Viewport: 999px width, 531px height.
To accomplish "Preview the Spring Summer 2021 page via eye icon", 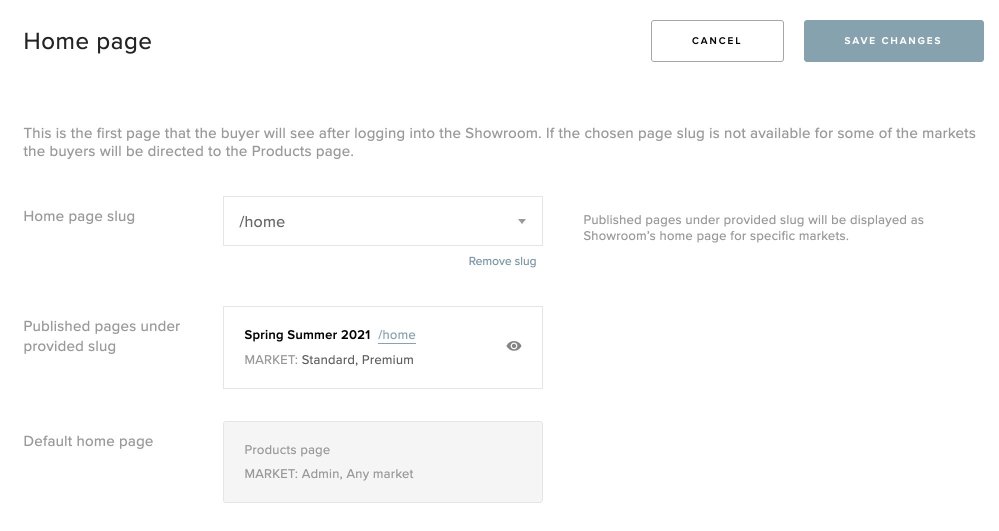I will [514, 346].
